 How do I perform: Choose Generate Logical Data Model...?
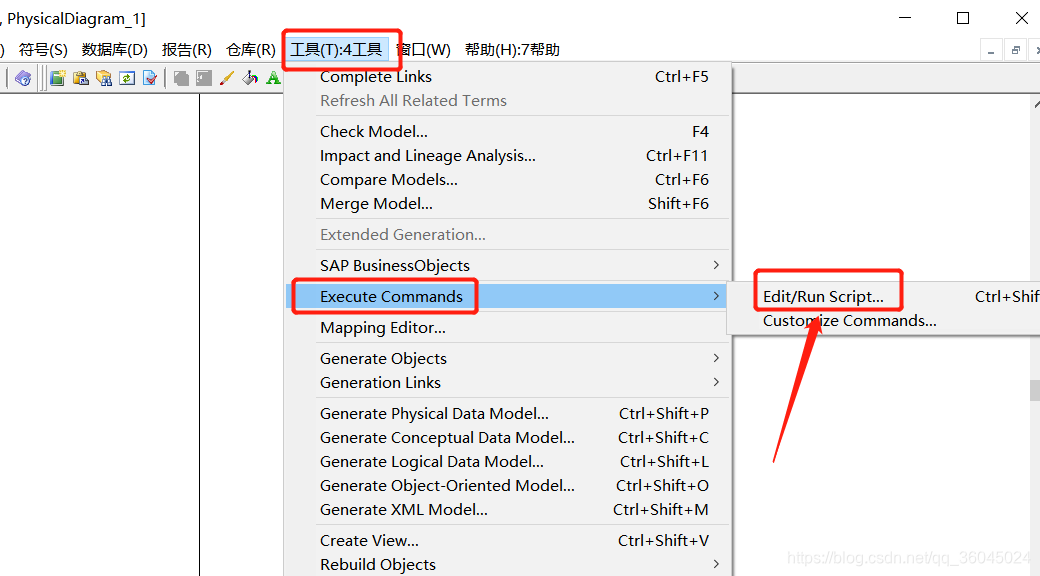[x=508, y=462]
